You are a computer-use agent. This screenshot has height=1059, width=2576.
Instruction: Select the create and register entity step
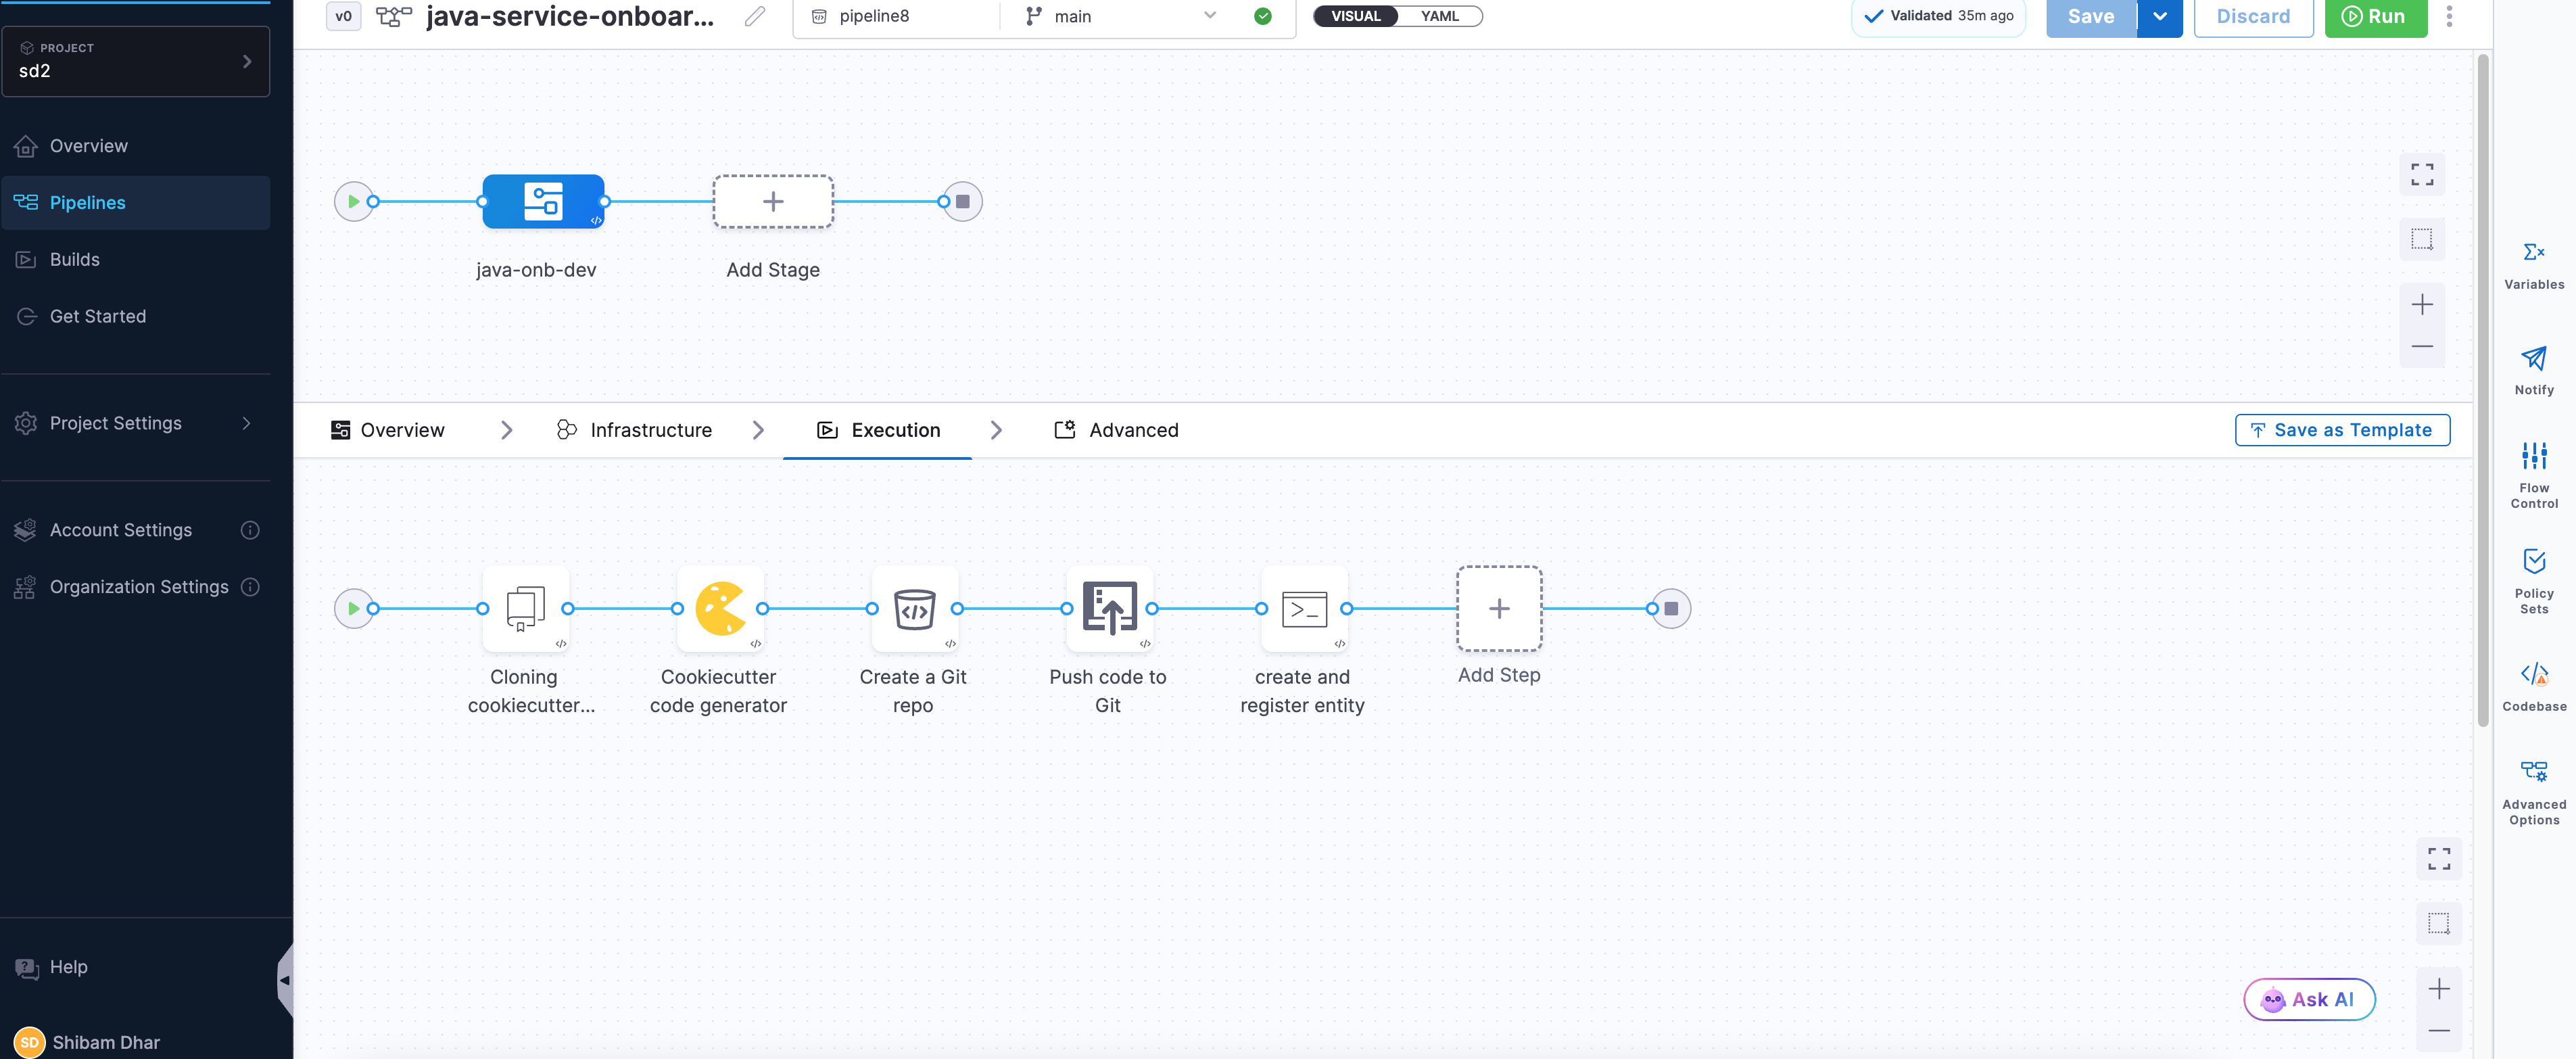click(x=1304, y=608)
